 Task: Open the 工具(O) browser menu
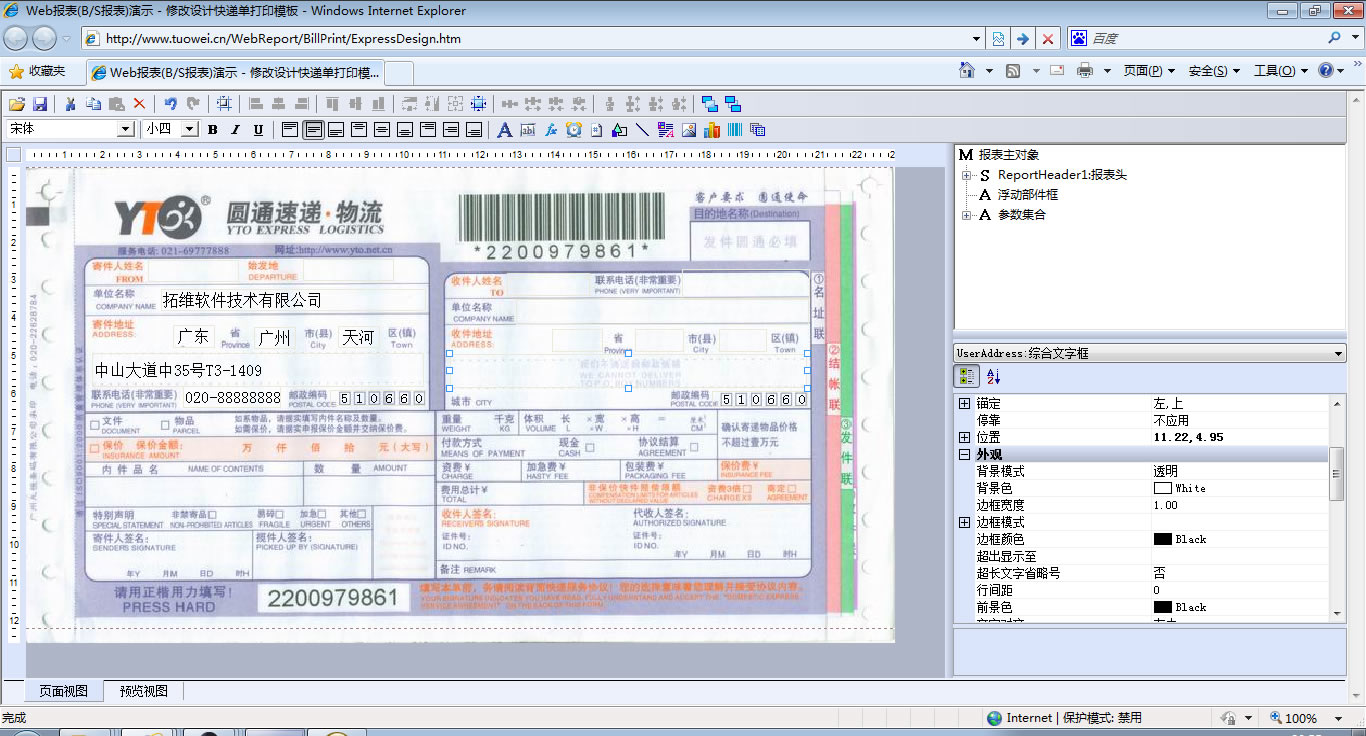pos(1274,71)
